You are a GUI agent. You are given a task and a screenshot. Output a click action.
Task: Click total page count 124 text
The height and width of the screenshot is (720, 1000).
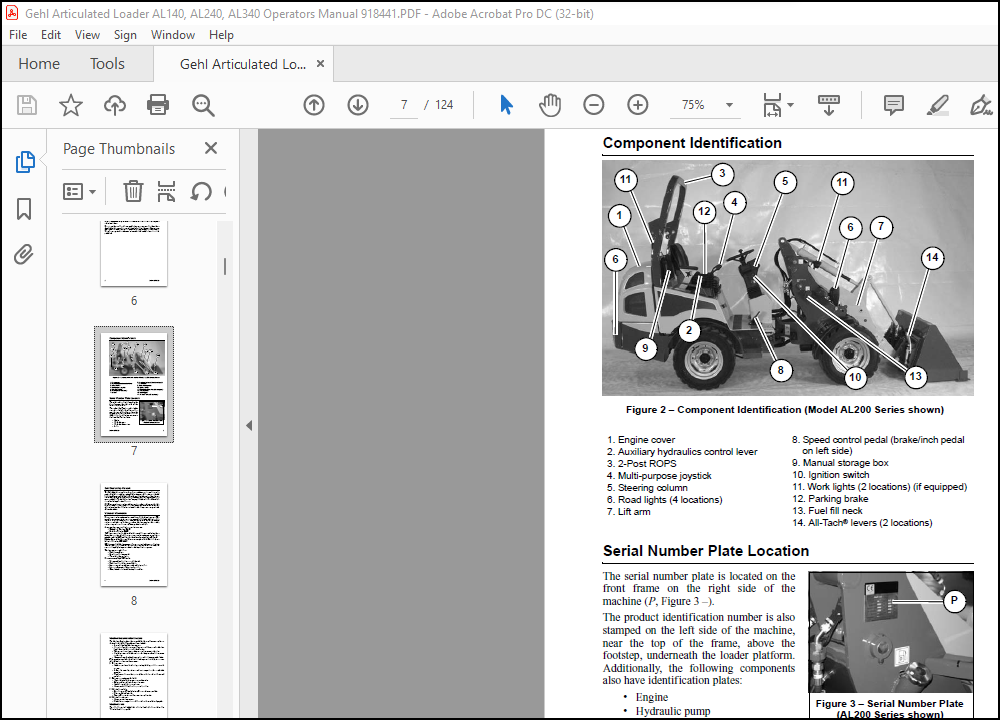(444, 105)
